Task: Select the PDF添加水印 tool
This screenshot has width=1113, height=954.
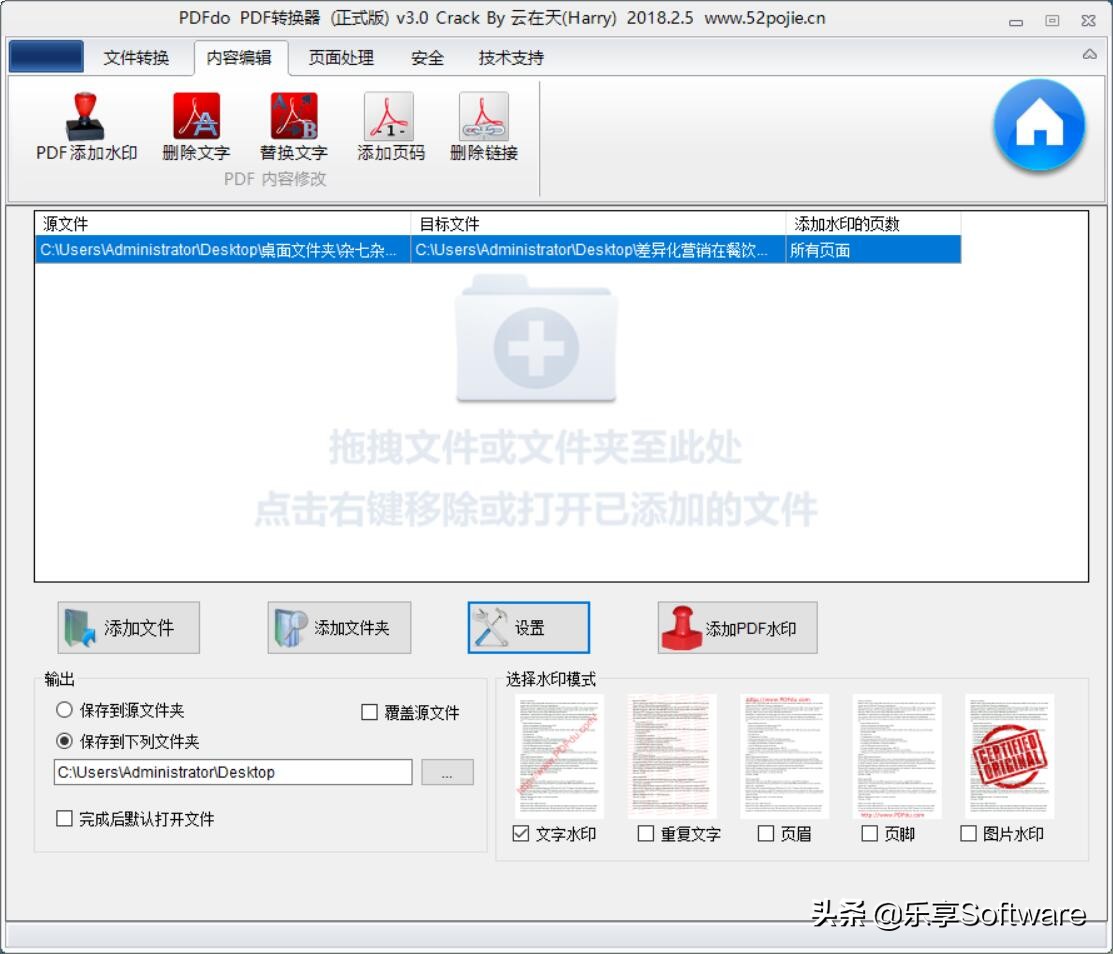Action: click(85, 125)
